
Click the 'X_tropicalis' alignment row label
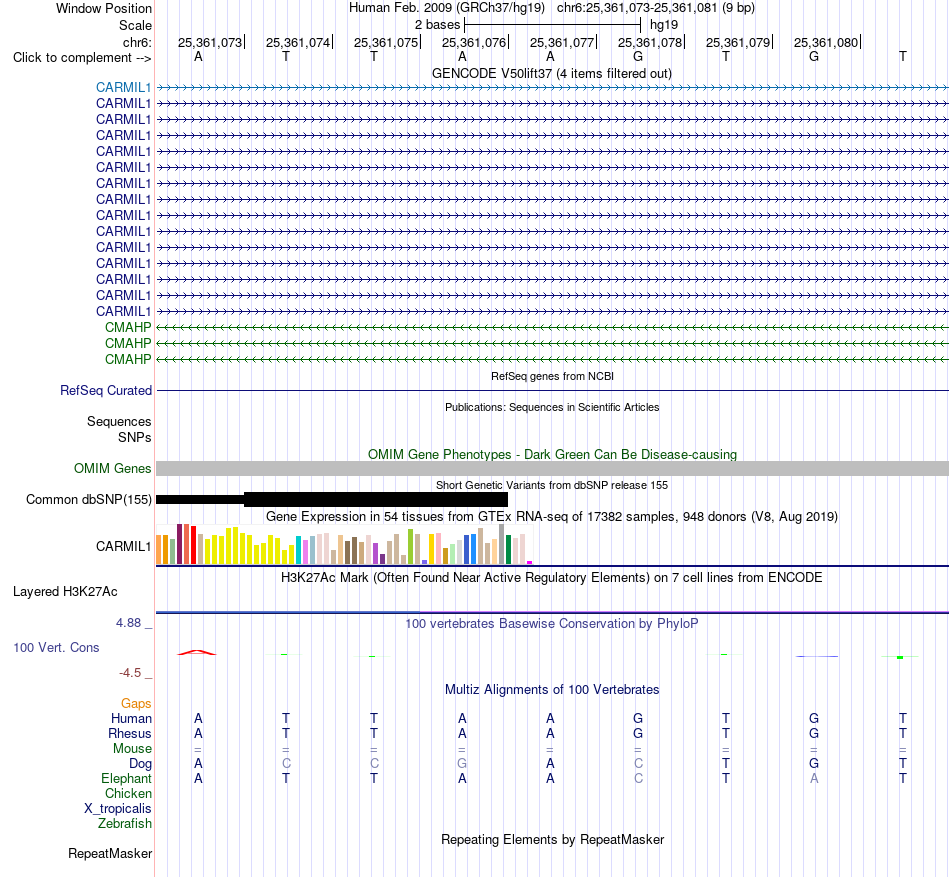[x=118, y=809]
